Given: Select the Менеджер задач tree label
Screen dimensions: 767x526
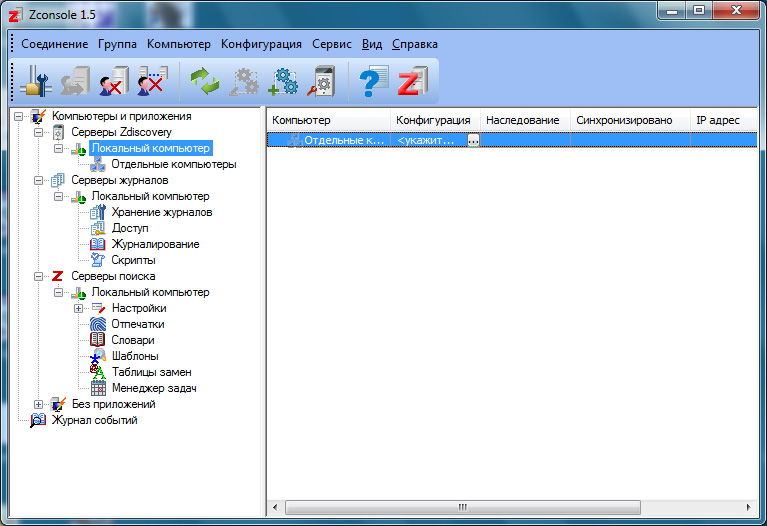Looking at the screenshot, I should (154, 388).
